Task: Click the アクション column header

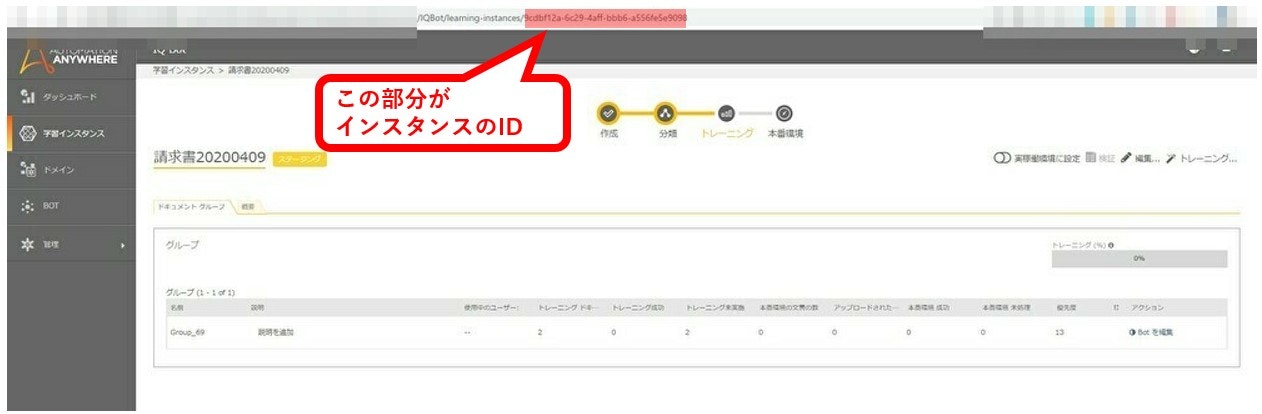Action: tap(1147, 307)
